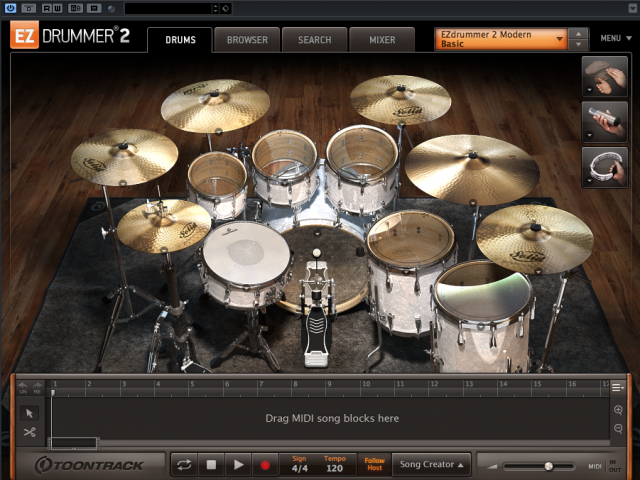Image resolution: width=640 pixels, height=480 pixels.
Task: Switch to the MIXER tab
Action: (x=382, y=40)
